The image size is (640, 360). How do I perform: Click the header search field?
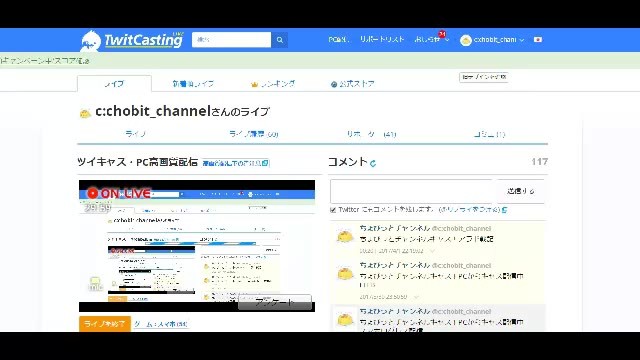click(x=231, y=40)
